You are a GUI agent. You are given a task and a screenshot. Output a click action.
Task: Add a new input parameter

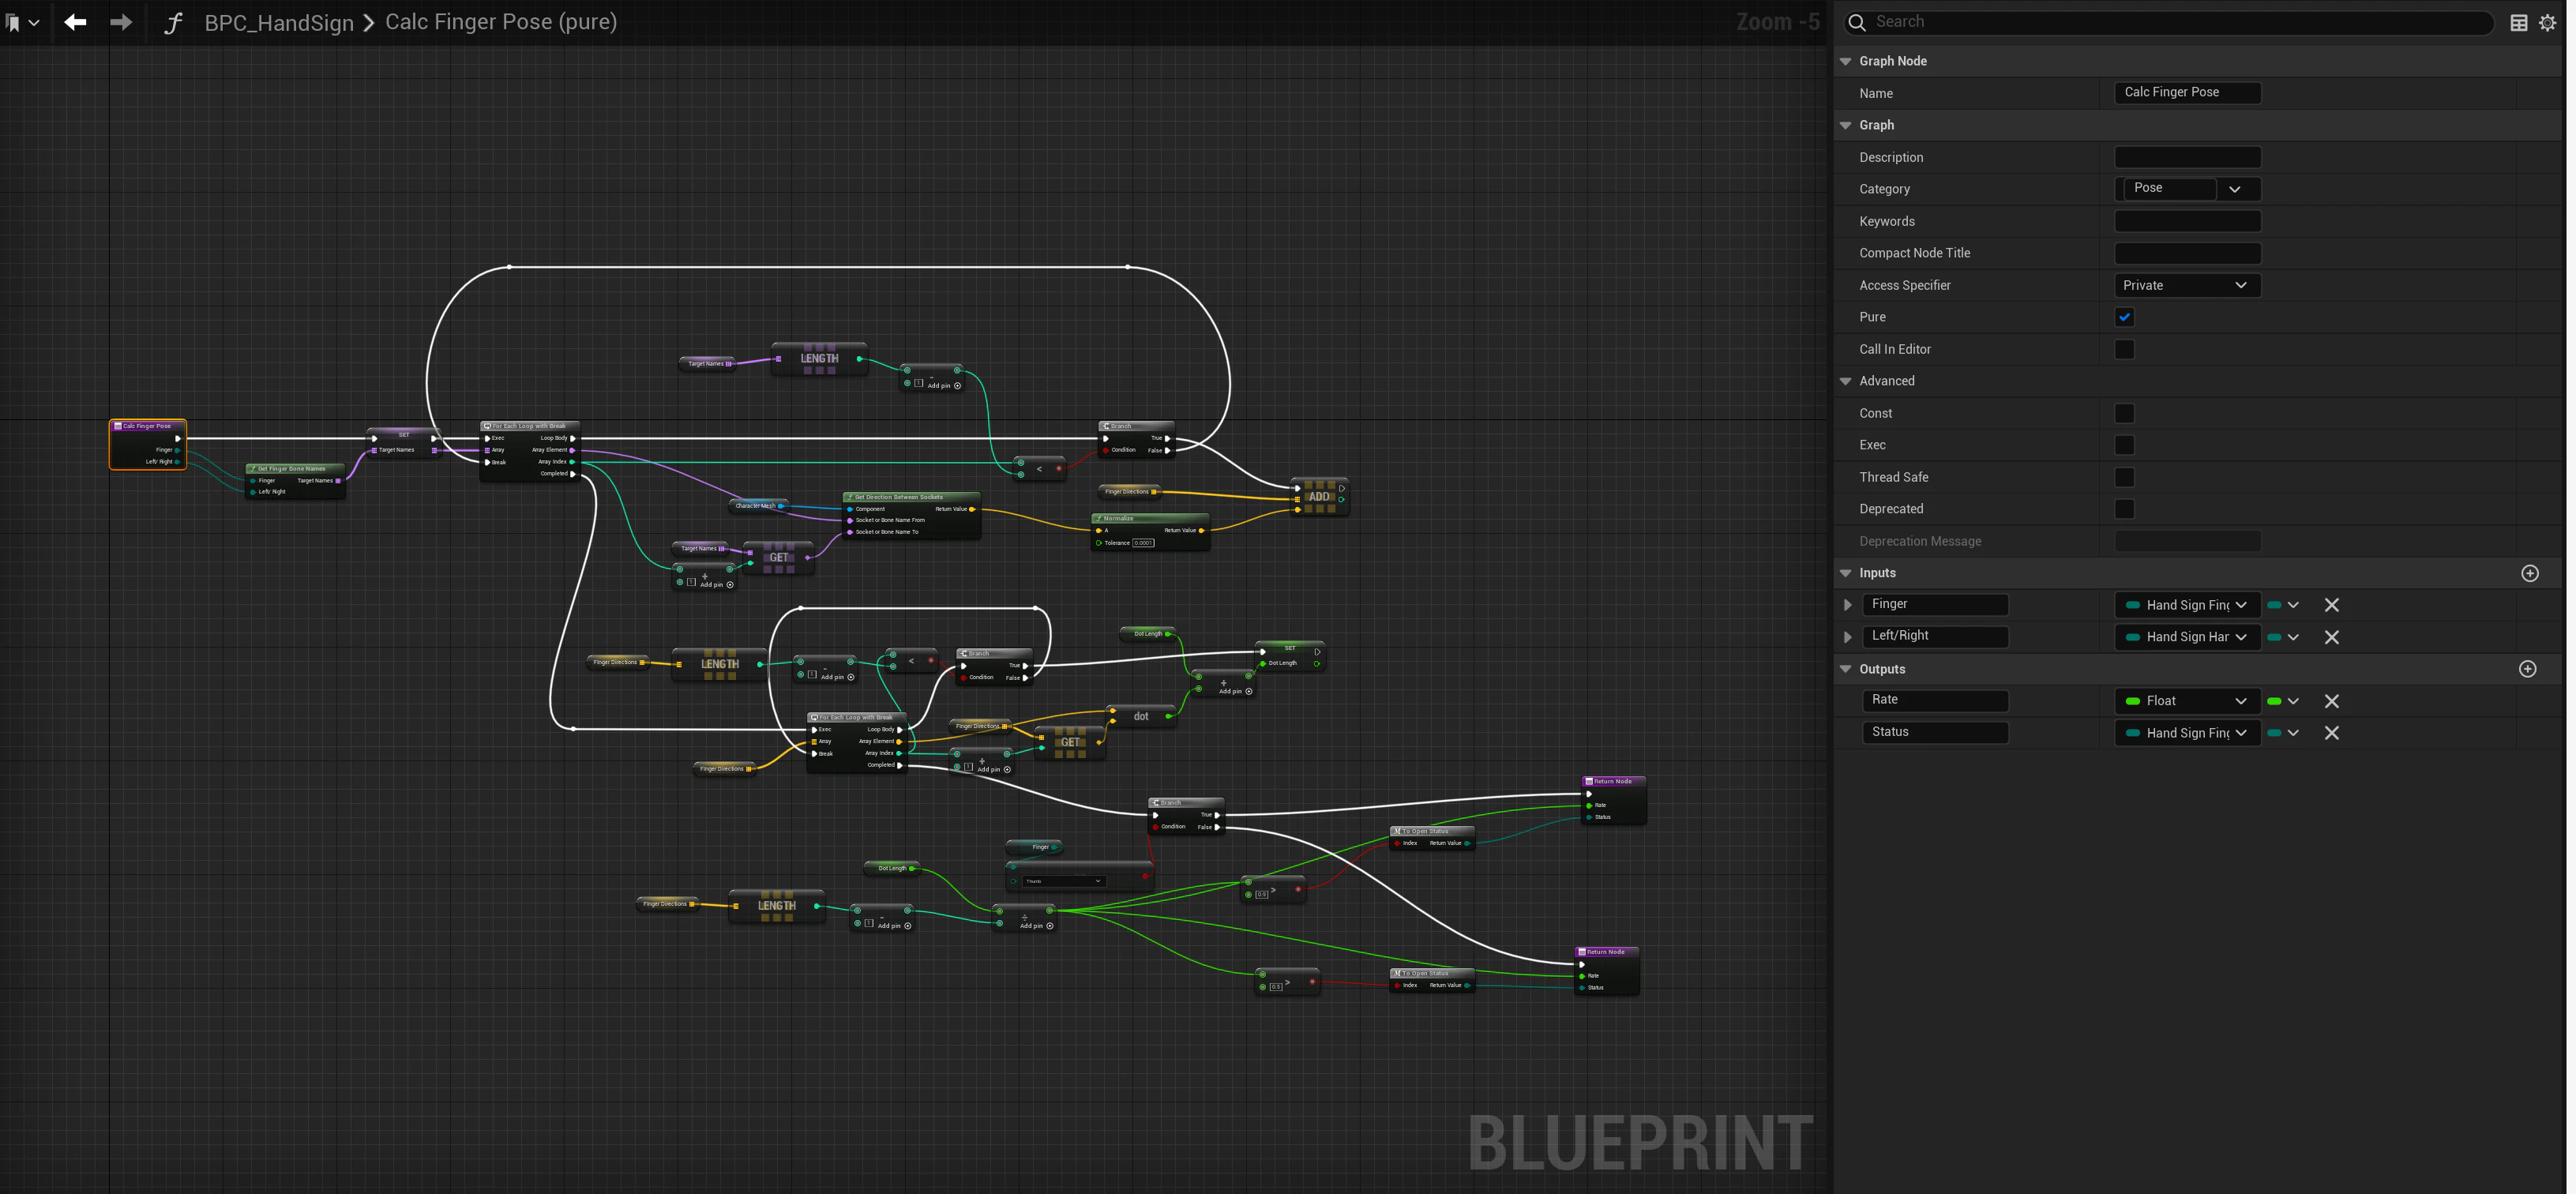click(2530, 573)
